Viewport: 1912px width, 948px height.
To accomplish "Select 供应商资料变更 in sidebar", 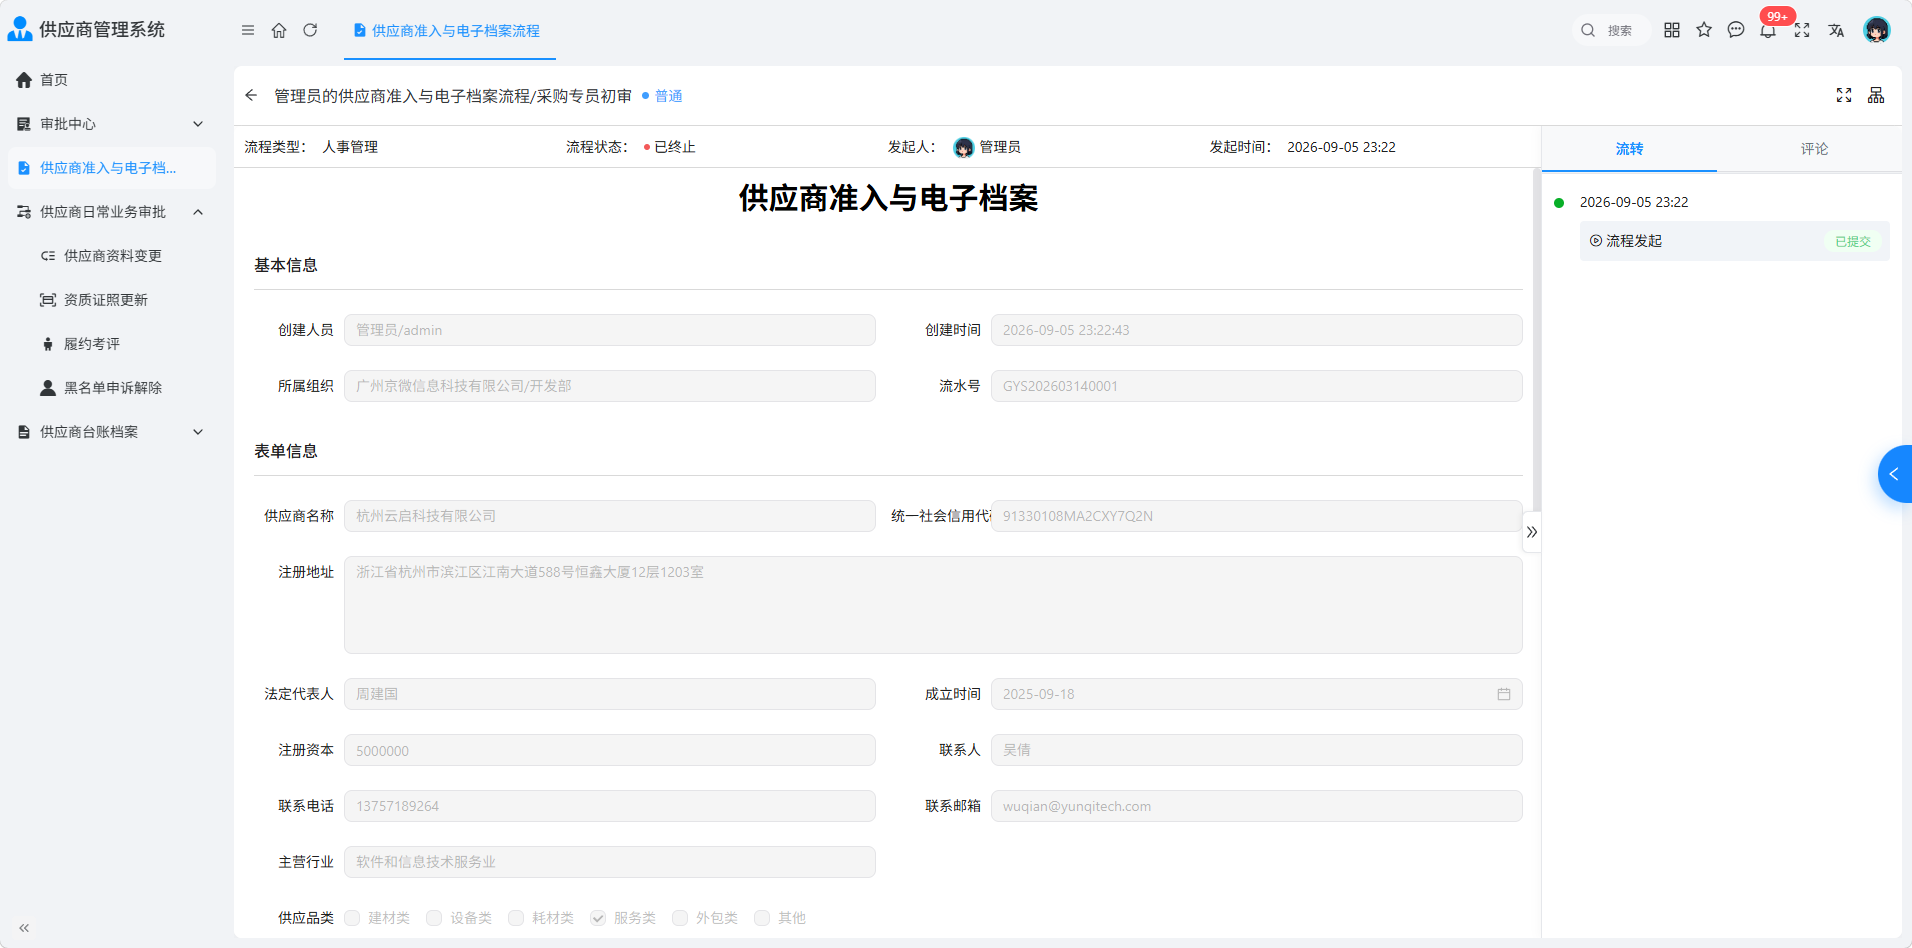I will tap(112, 256).
